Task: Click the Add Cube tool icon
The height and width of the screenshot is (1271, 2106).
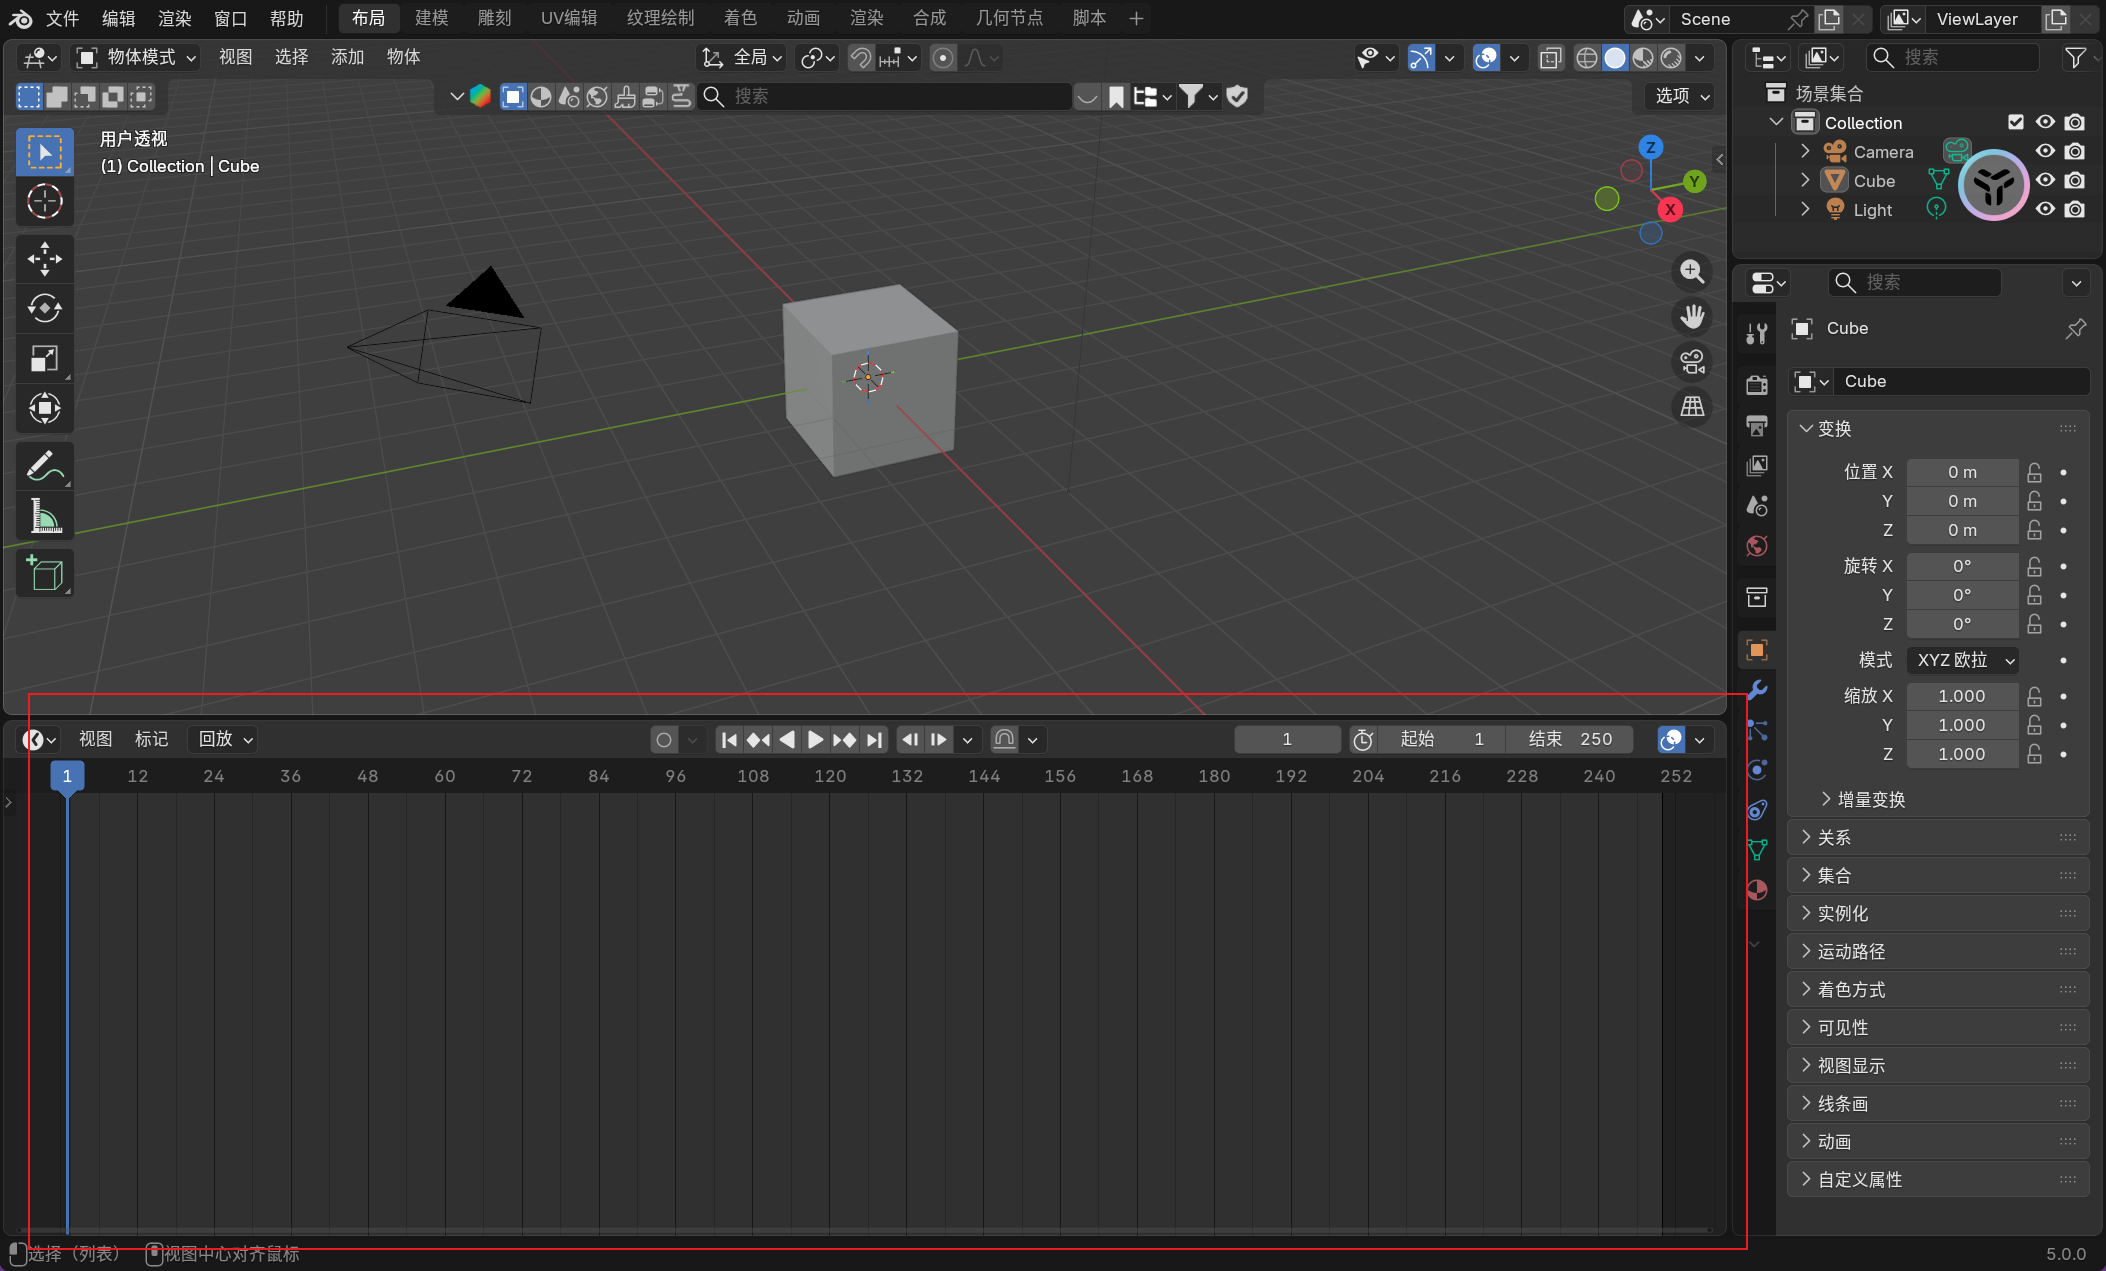Action: click(x=44, y=573)
